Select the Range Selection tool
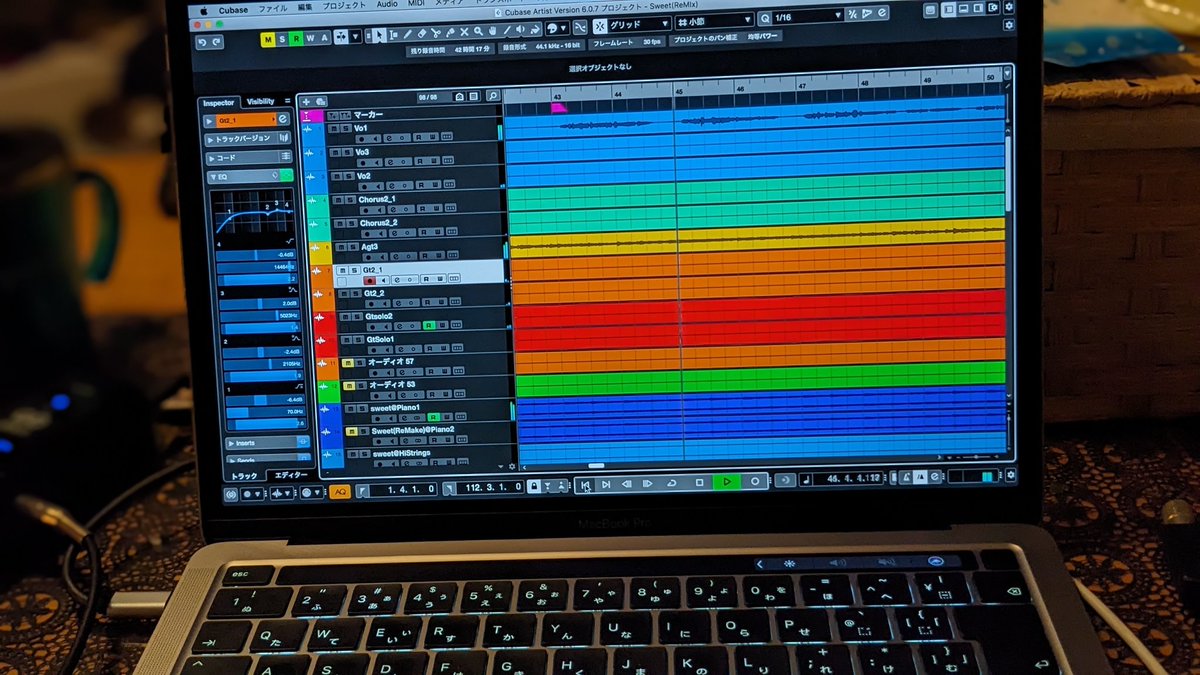The height and width of the screenshot is (675, 1200). click(x=393, y=35)
